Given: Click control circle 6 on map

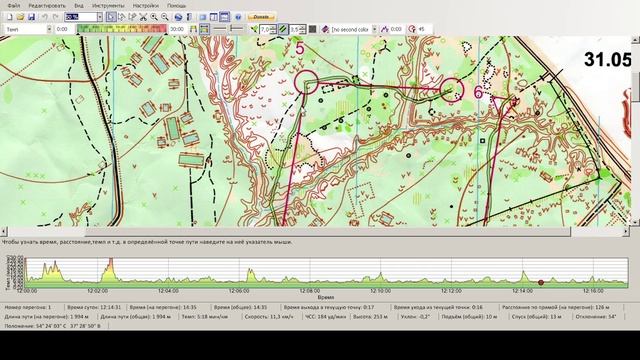Looking at the screenshot, I should tap(452, 89).
